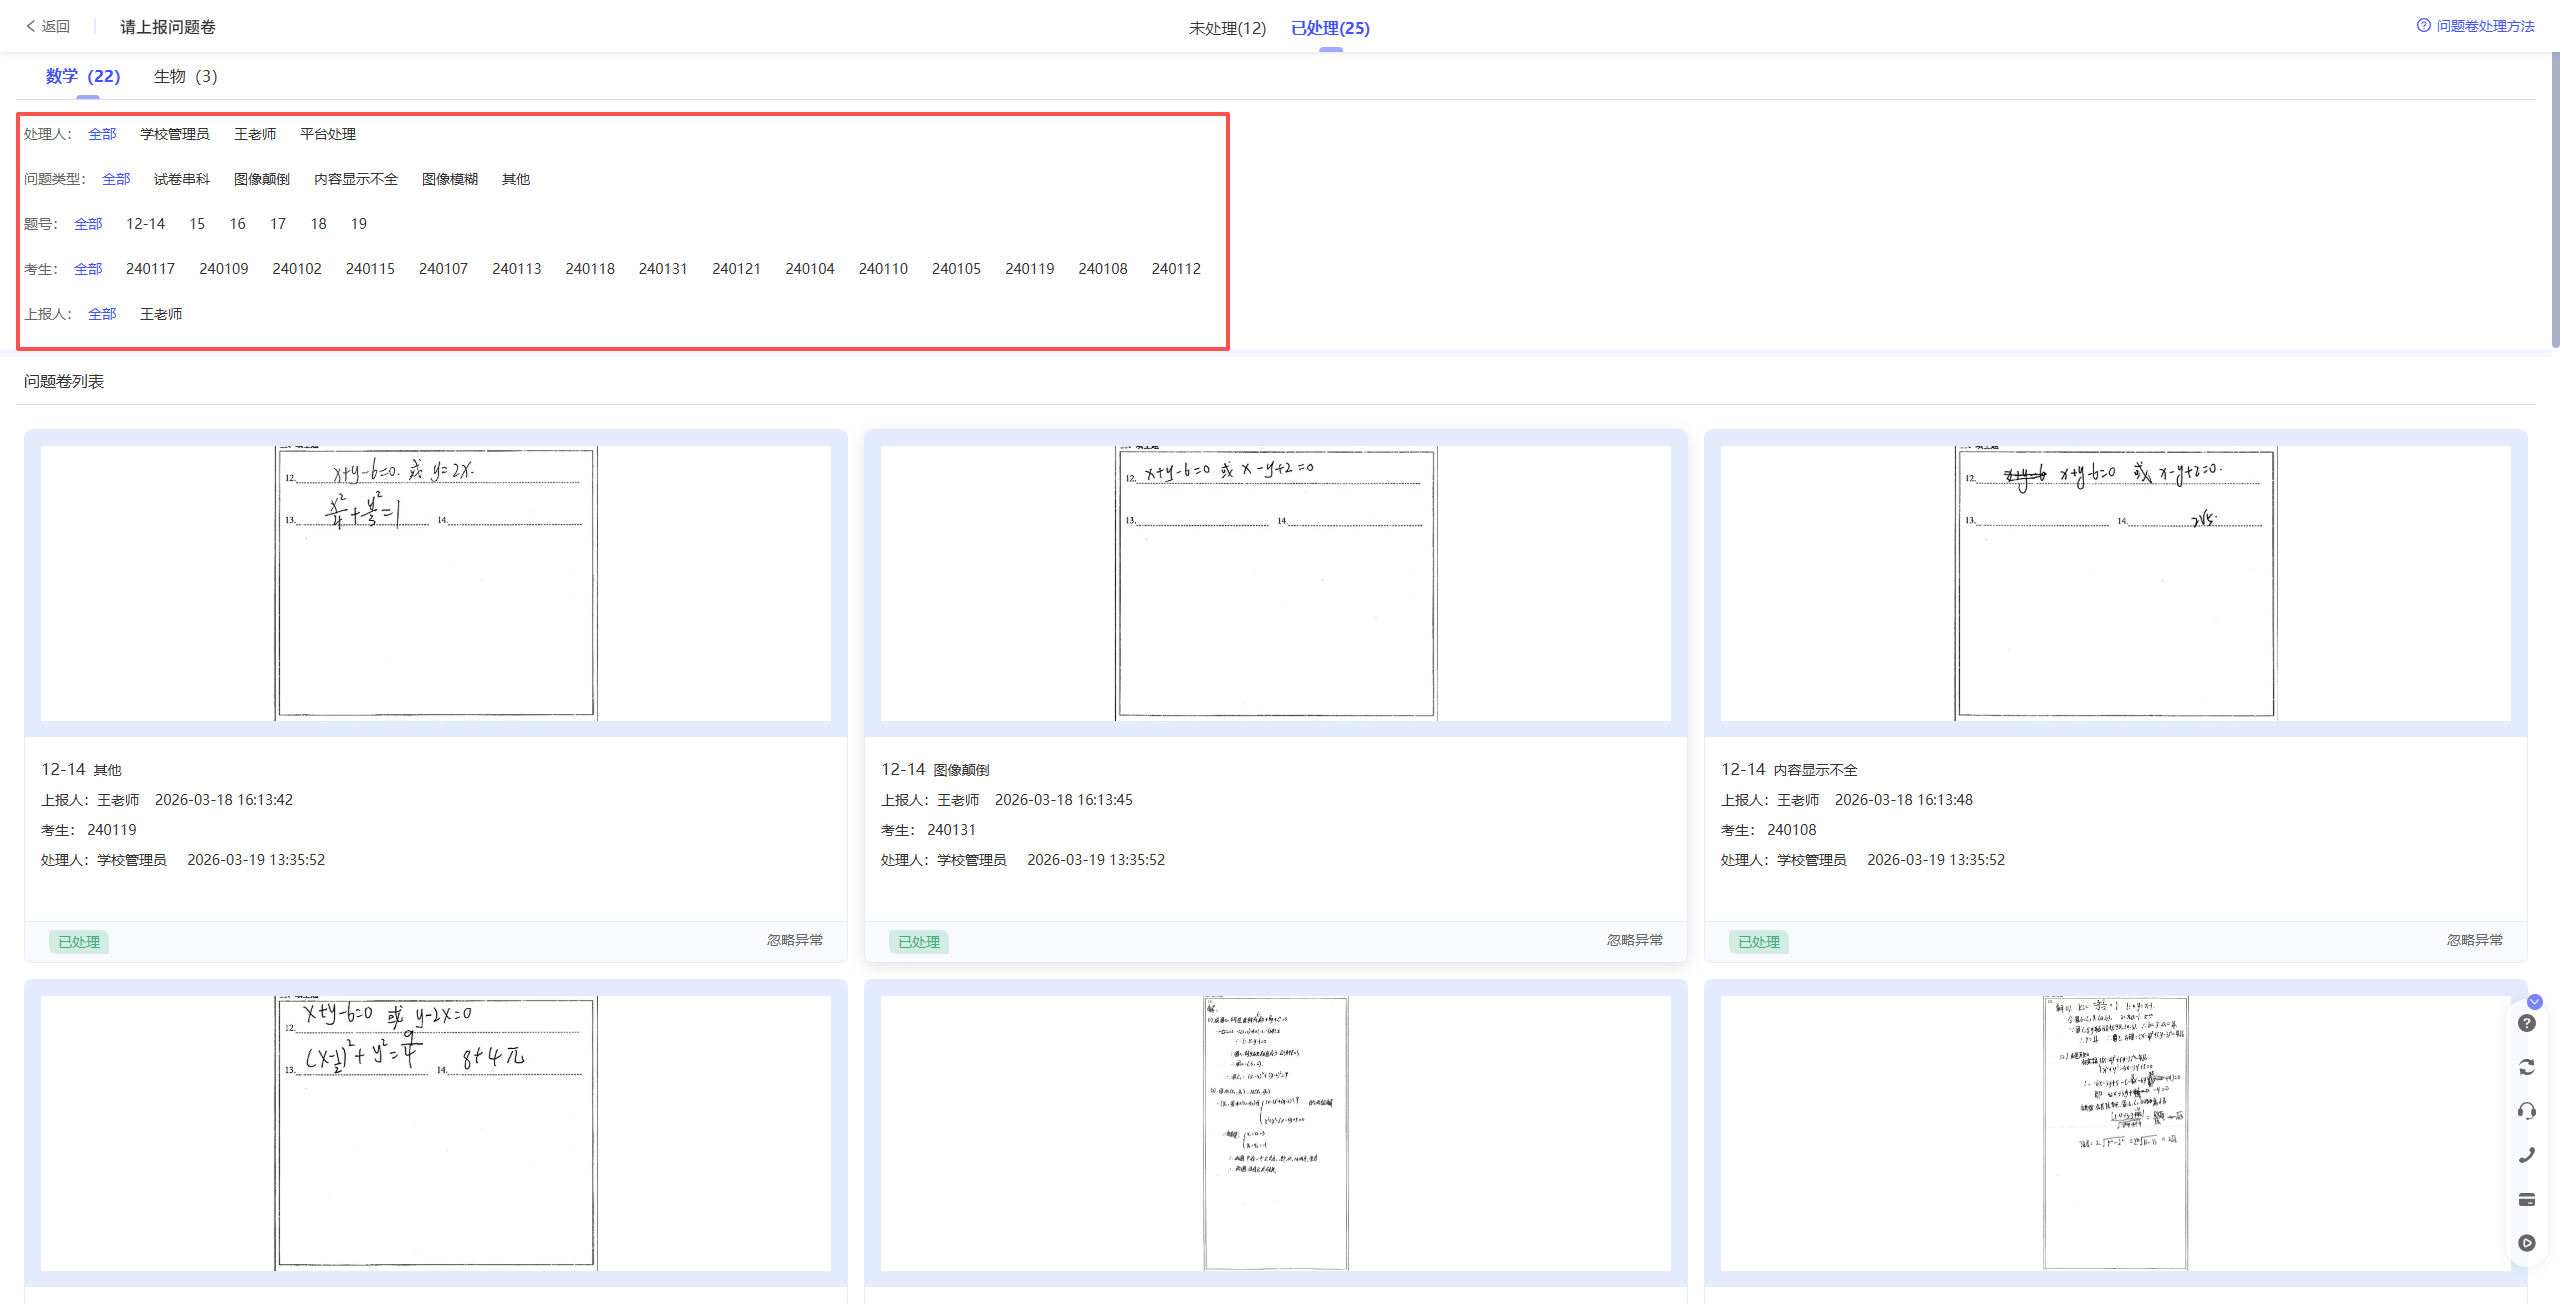Filter question number by 12-14
2560x1305 pixels.
click(145, 224)
